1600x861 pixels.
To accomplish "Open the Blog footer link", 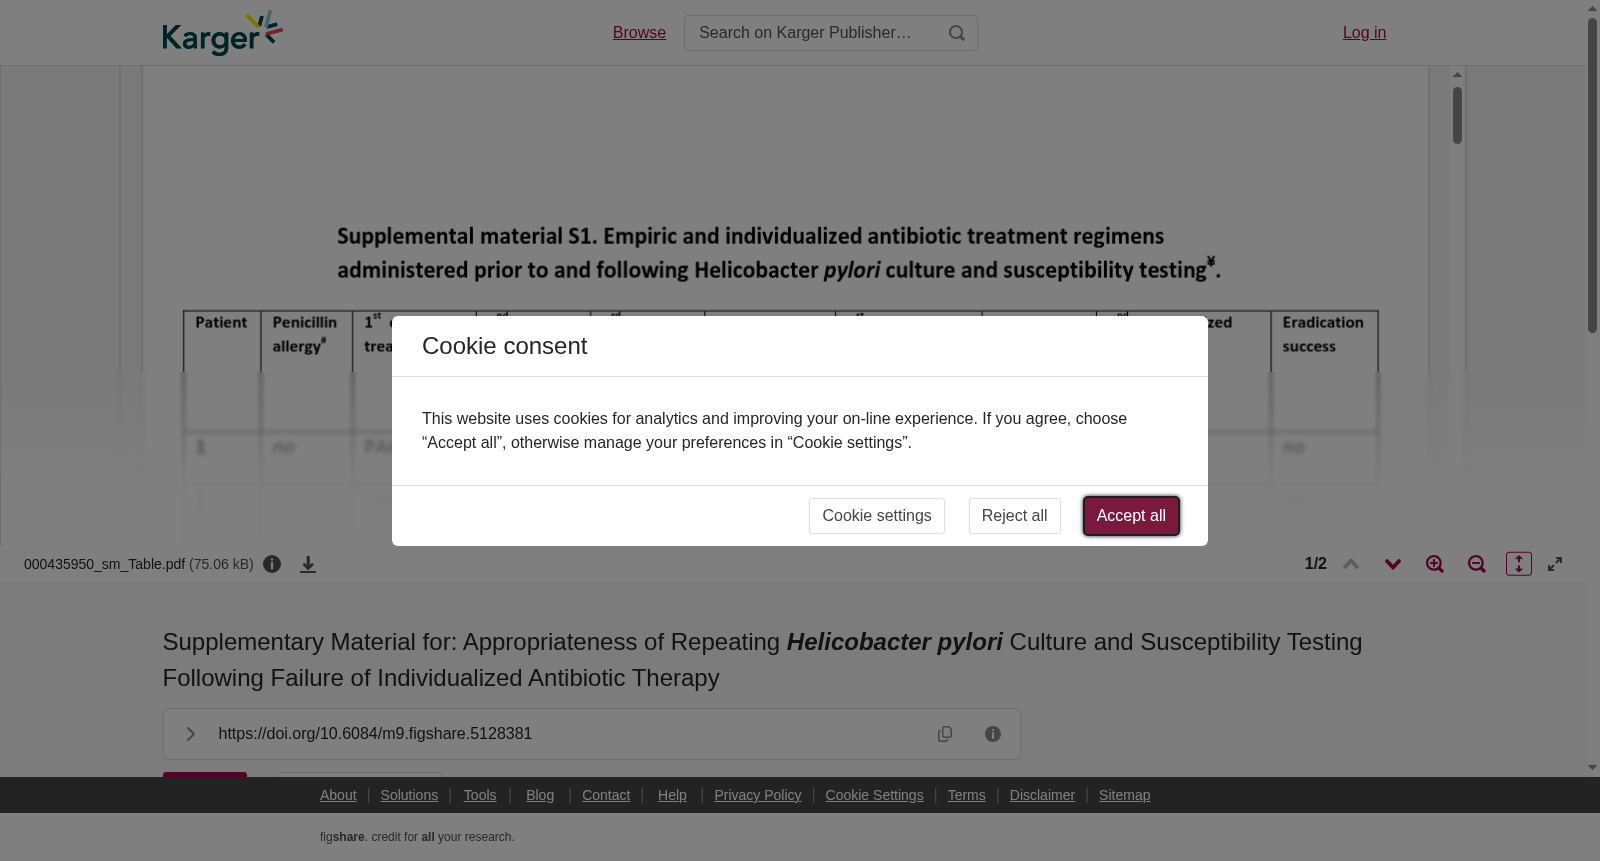I will tap(540, 795).
